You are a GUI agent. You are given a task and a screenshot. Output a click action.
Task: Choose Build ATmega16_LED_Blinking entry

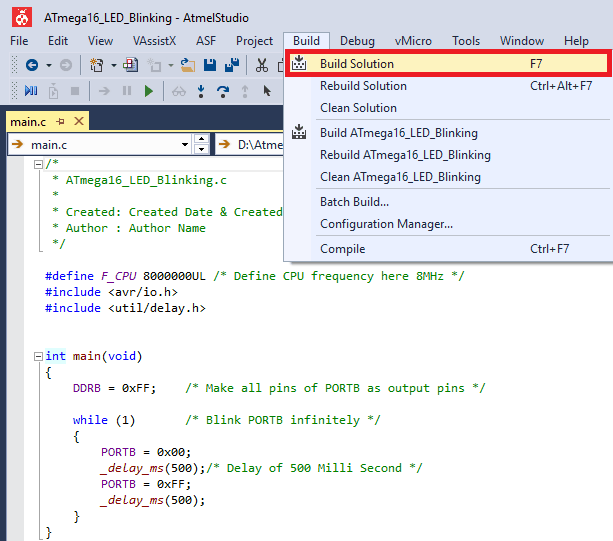(448, 133)
